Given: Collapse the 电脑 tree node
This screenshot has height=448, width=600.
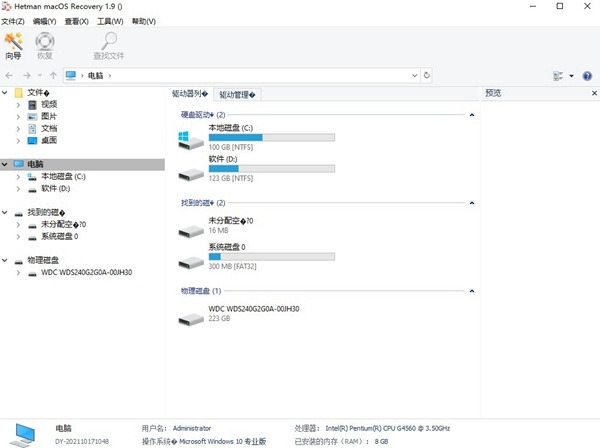Looking at the screenshot, I should pyautogui.click(x=5, y=164).
